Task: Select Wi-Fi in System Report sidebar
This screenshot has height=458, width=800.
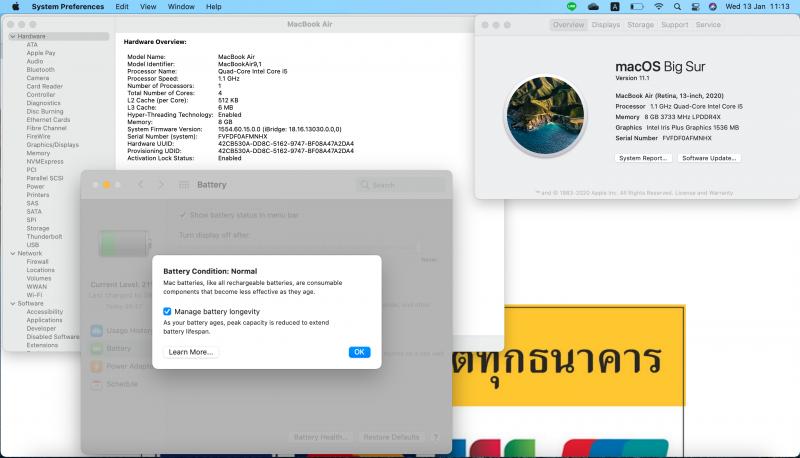Action: [34, 295]
